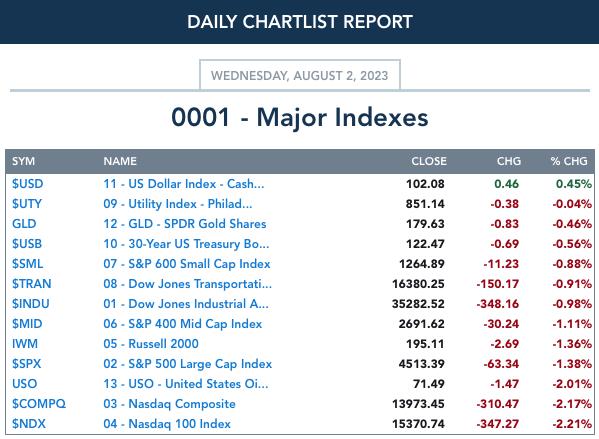Select S&P 500 Large Cap Index link
Viewport: 599px width, 439px height.
point(188,364)
